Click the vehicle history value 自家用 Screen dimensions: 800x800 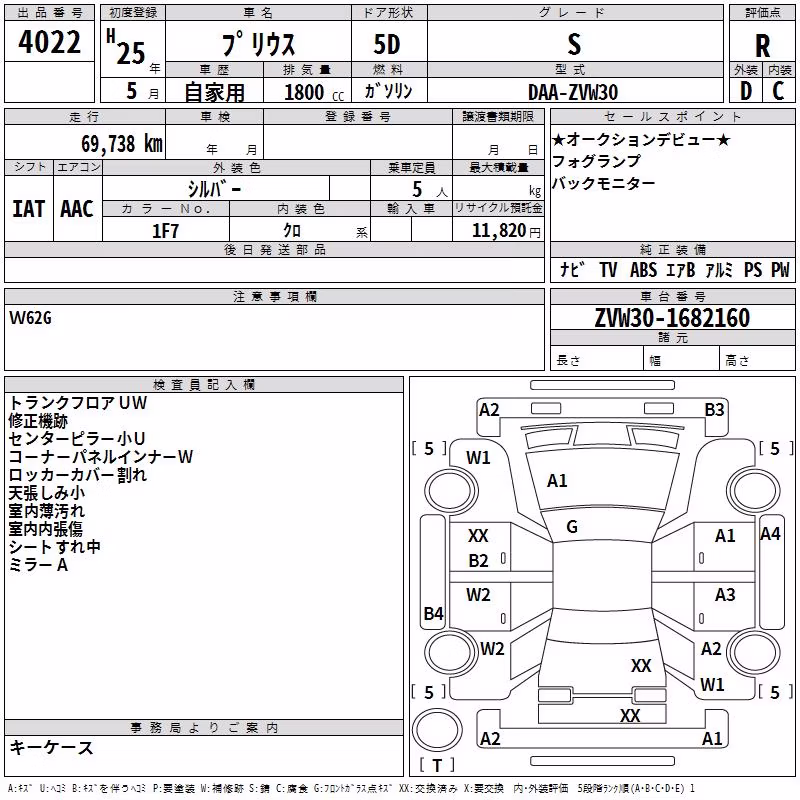[214, 92]
